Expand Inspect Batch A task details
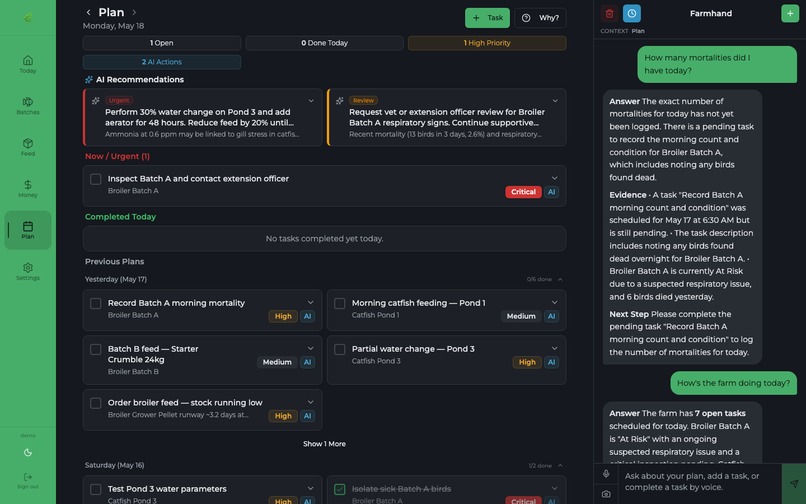The image size is (806, 504). coord(555,178)
